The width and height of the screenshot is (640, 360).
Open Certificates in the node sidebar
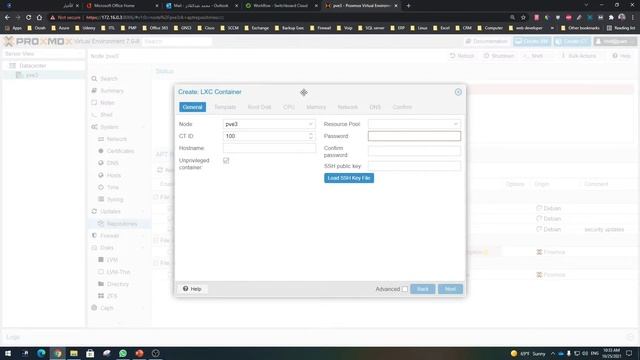click(x=120, y=151)
